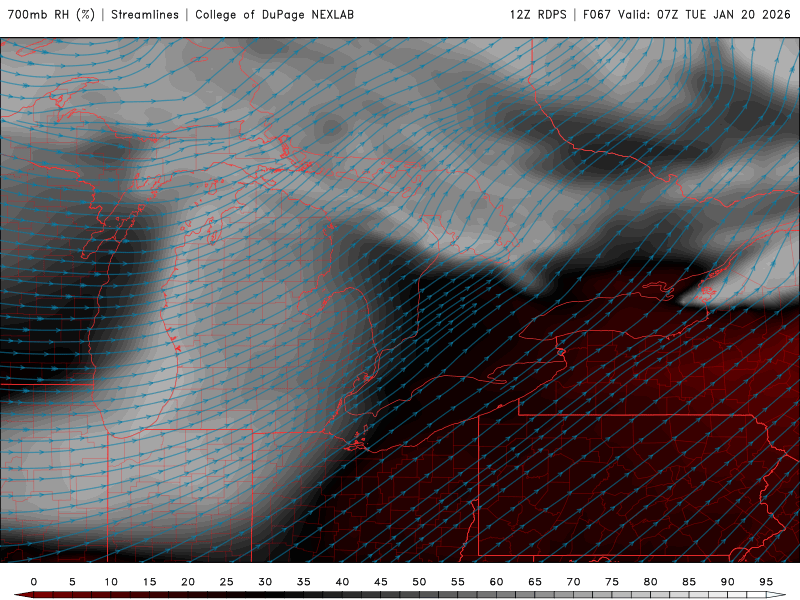Click the "20" humidity legend label
Screen dimensions: 800x600
point(188,582)
